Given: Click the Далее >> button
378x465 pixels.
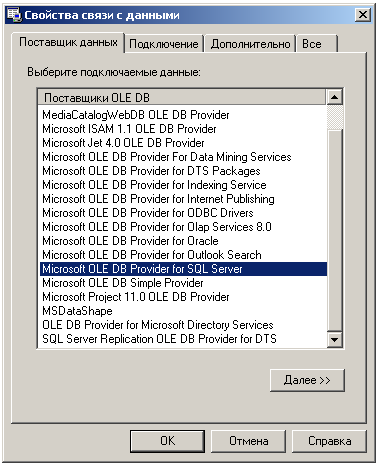Looking at the screenshot, I should [307, 380].
